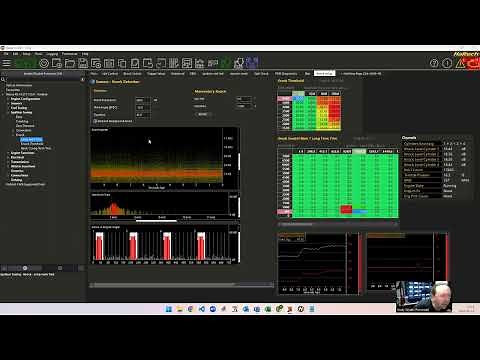480x360 pixels.
Task: Open the Help menu
Action: (x=85, y=54)
